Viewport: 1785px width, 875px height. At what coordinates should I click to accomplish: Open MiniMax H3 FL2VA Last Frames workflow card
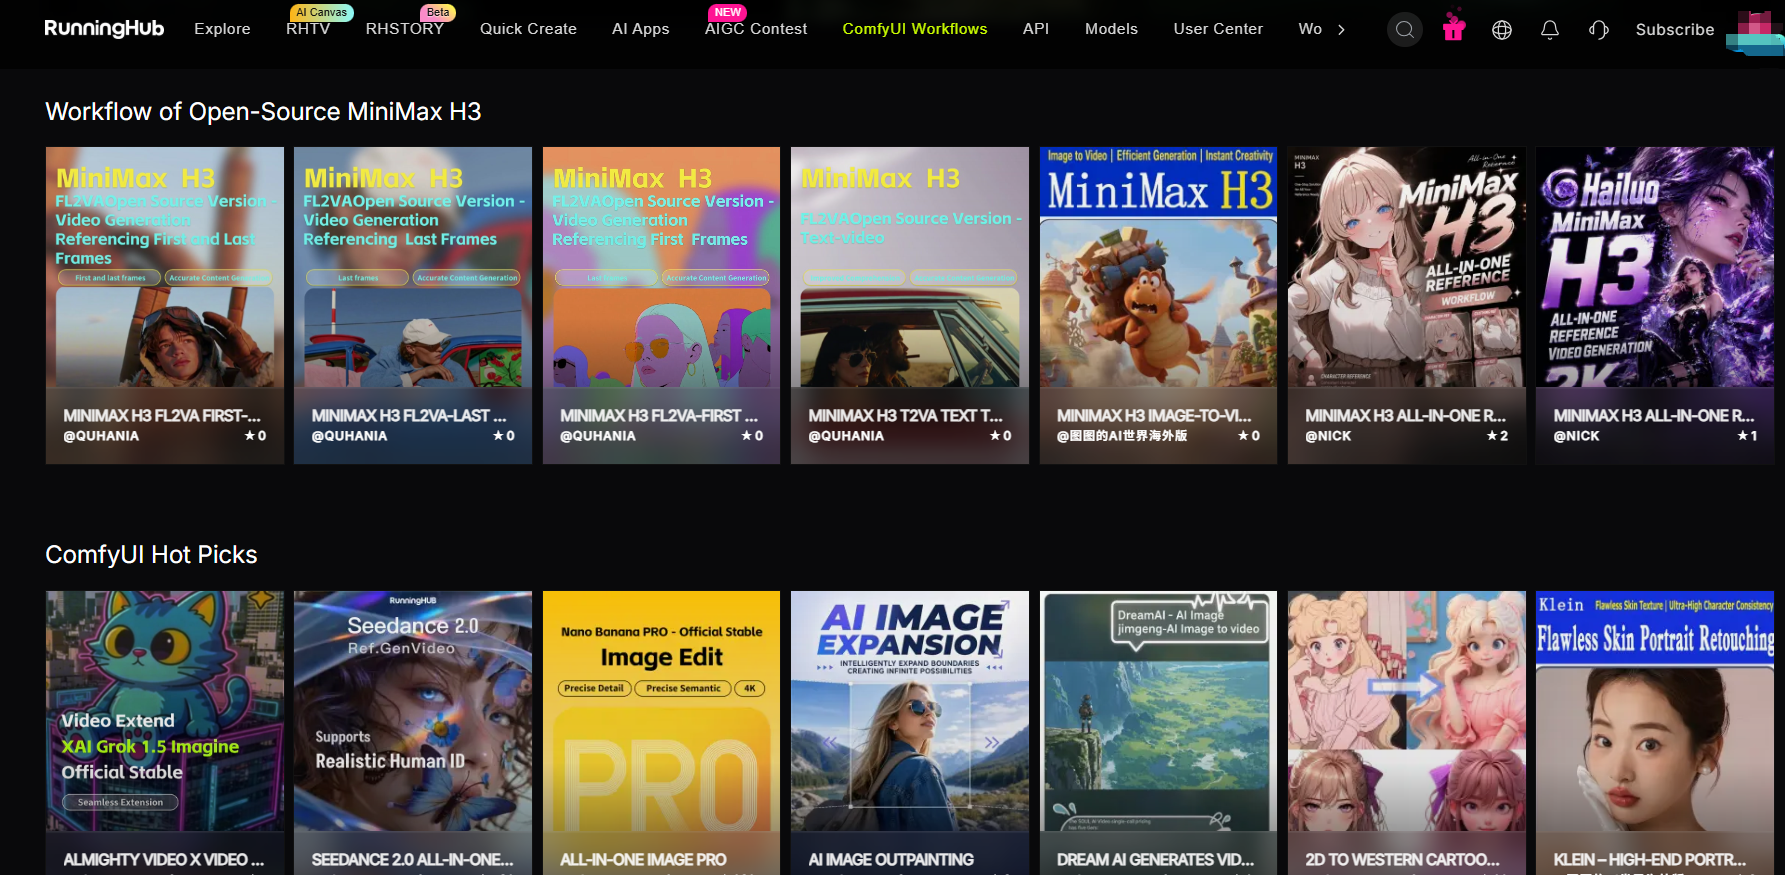point(413,305)
